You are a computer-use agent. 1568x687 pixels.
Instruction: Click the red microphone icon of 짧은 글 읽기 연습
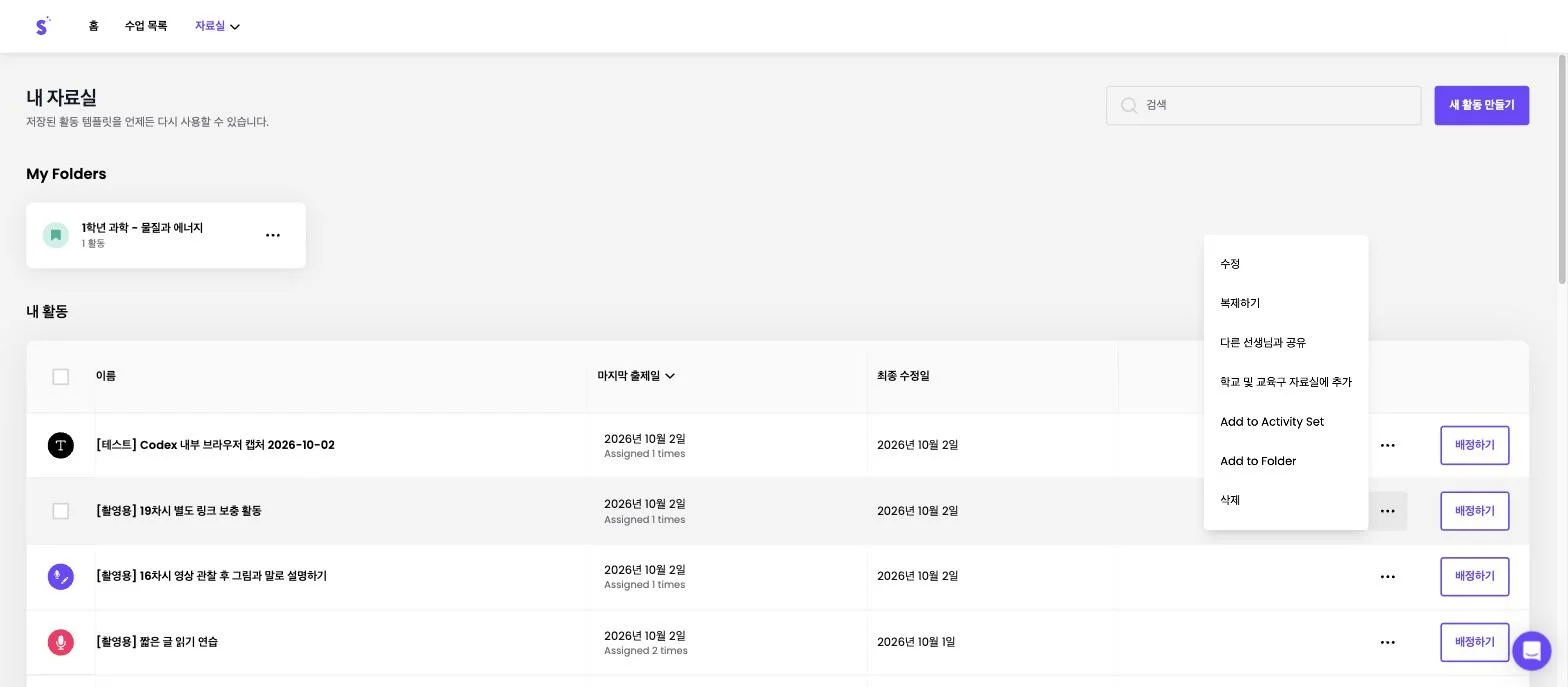click(x=61, y=642)
